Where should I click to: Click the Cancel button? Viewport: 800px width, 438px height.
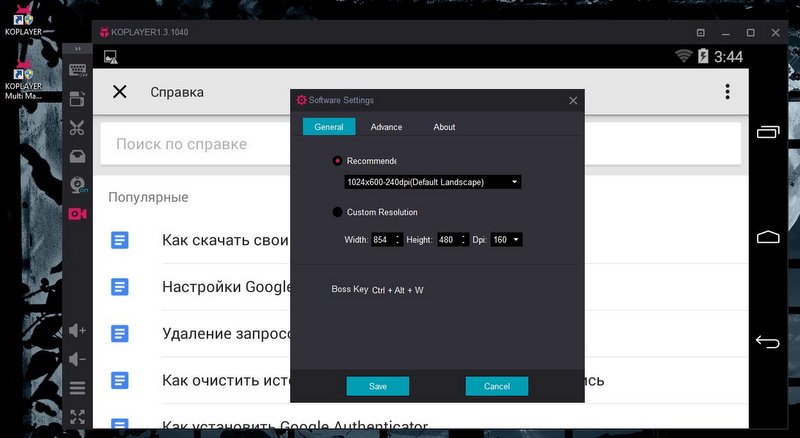coord(496,386)
